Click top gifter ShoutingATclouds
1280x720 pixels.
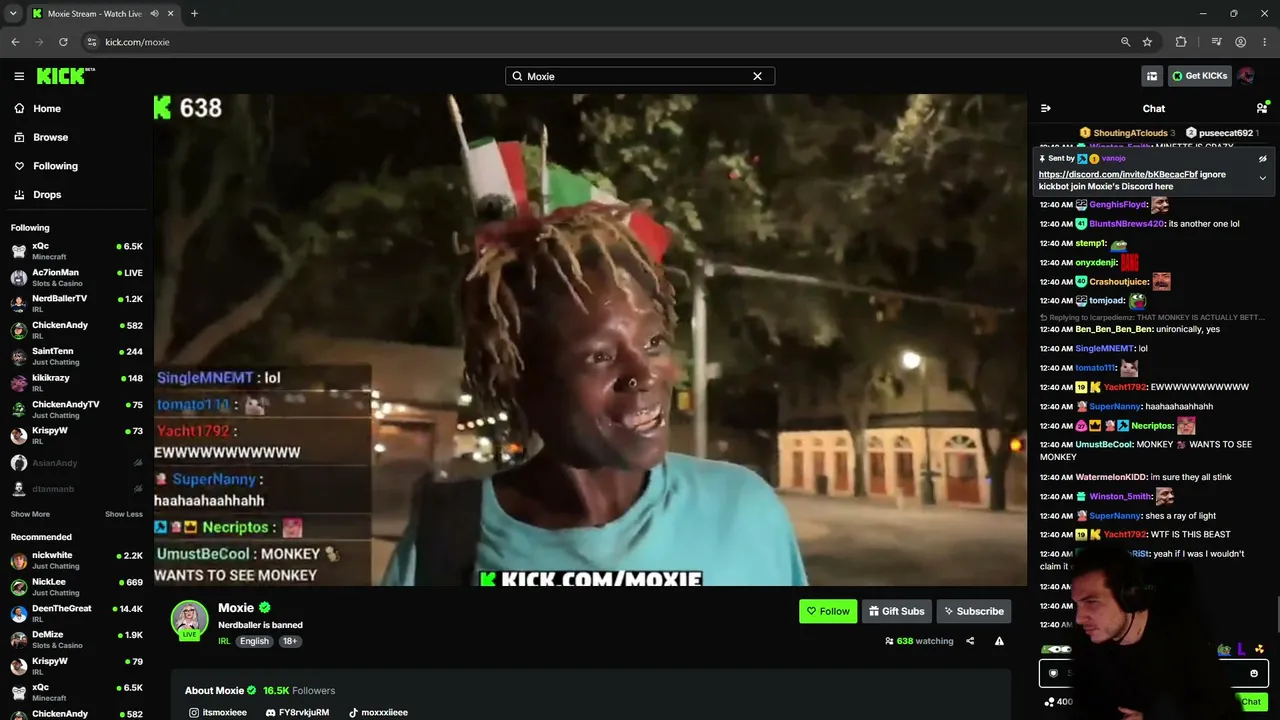pos(1130,133)
